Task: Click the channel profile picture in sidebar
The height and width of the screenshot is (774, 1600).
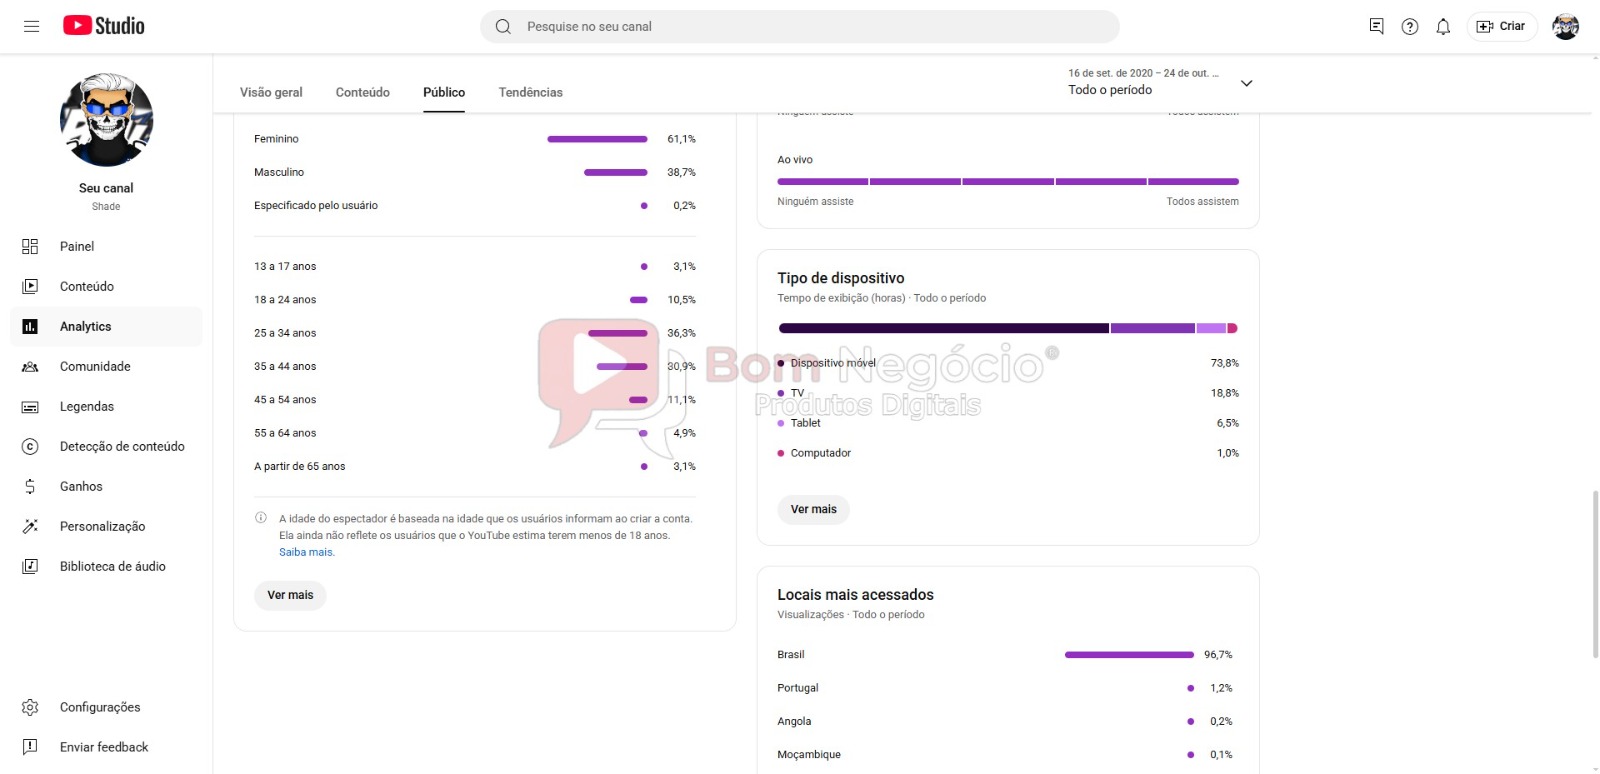Action: (x=106, y=120)
